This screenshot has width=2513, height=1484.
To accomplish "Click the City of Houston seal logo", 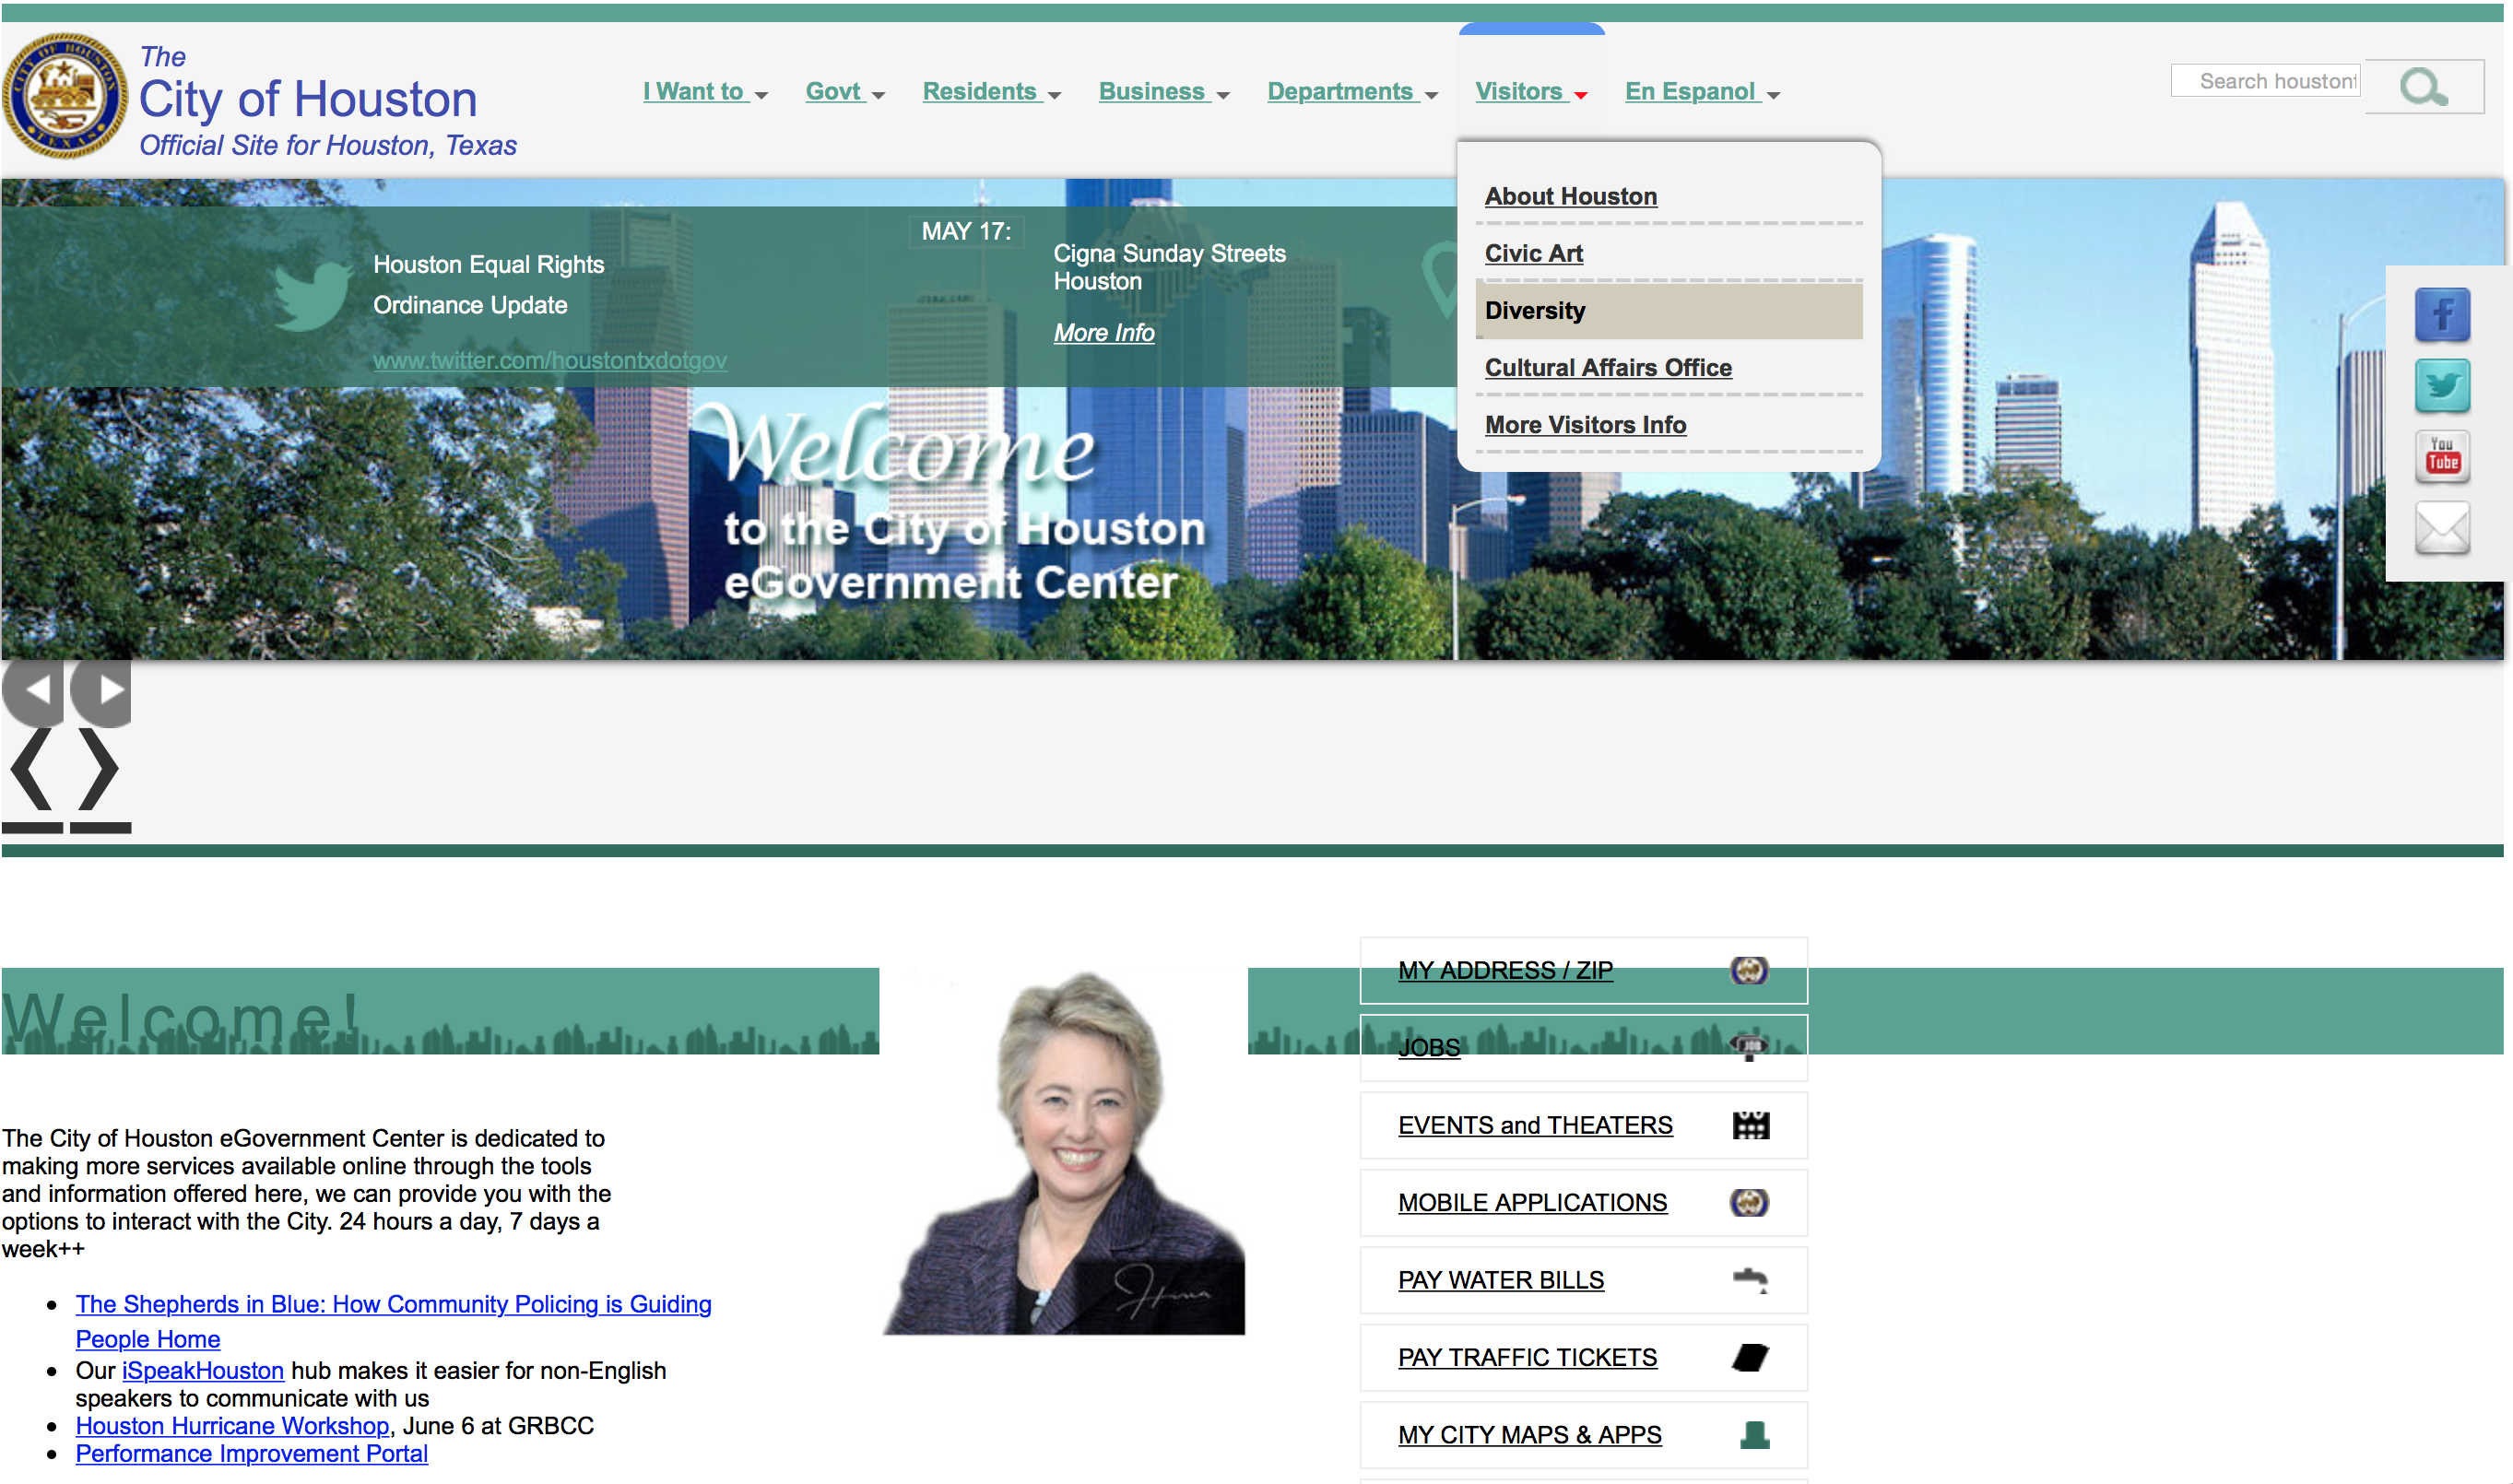I will [x=65, y=97].
